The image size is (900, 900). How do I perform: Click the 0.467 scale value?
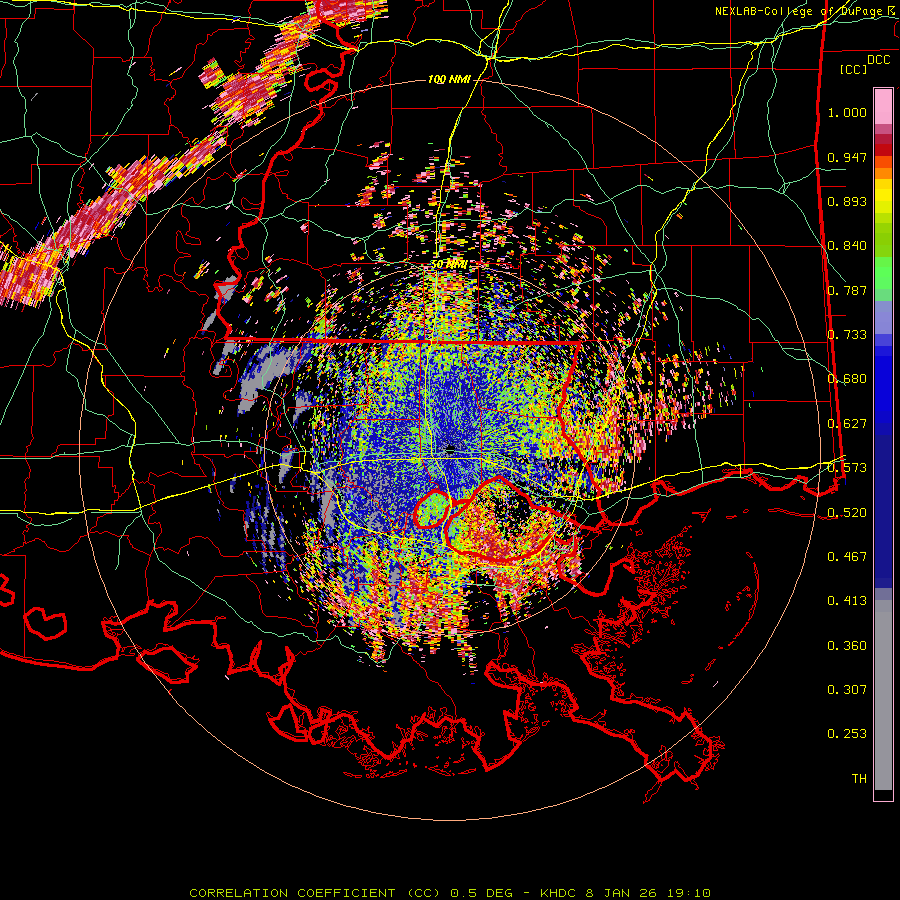(847, 557)
